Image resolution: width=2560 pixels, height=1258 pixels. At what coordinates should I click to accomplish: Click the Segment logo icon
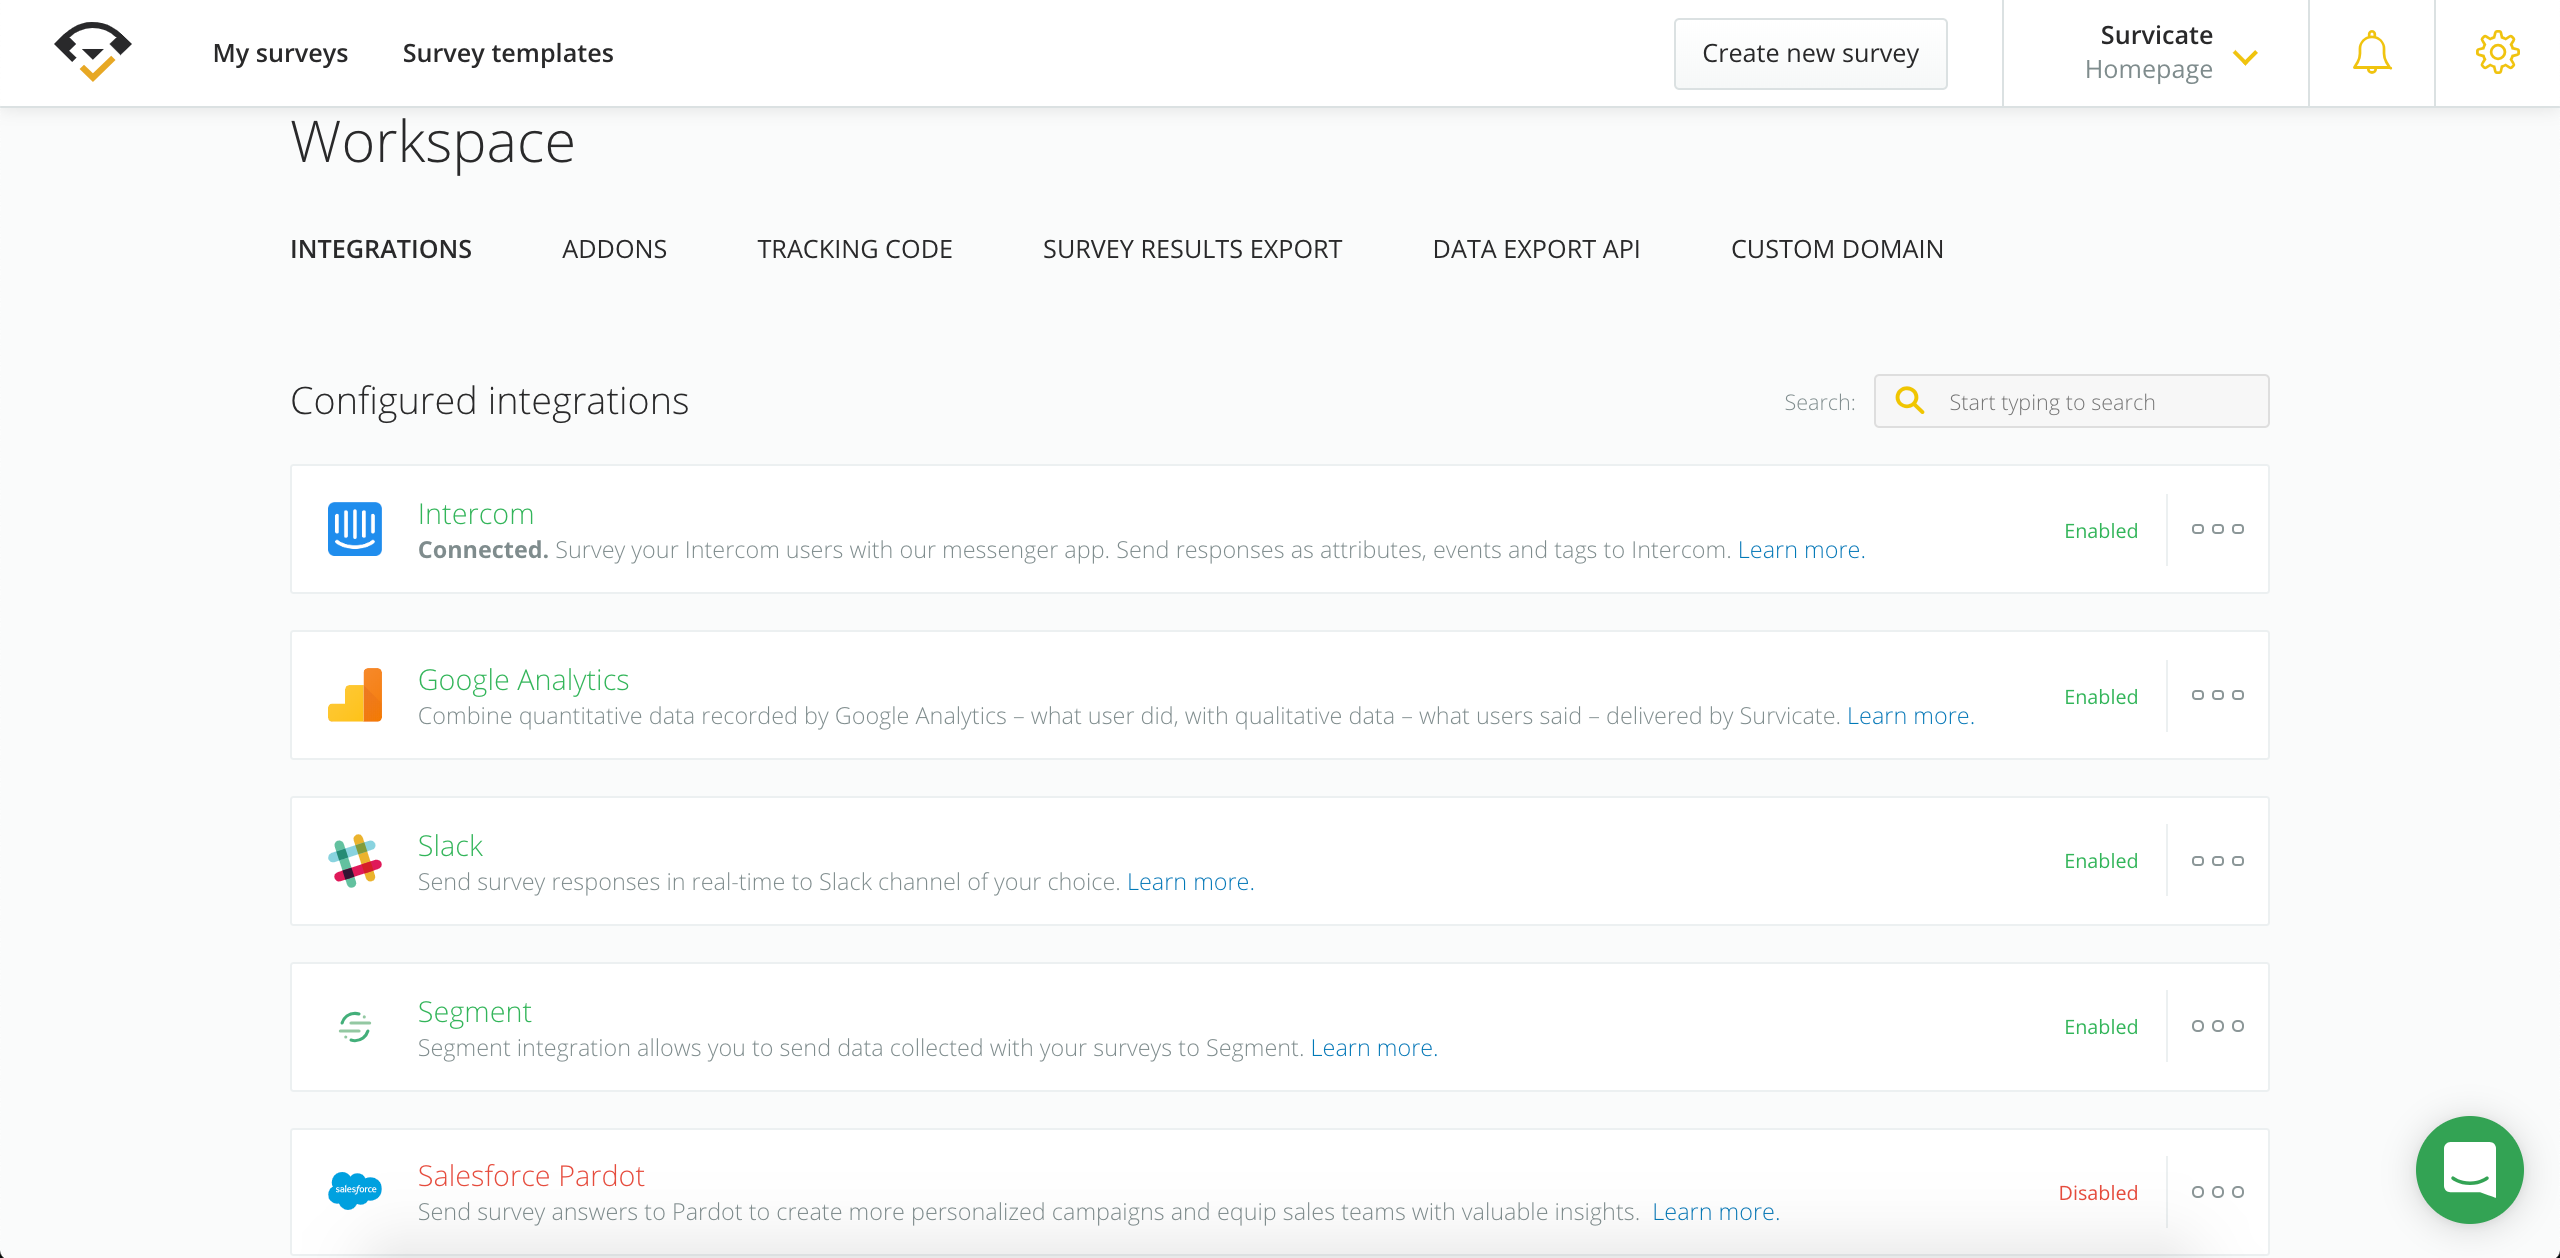[355, 1027]
